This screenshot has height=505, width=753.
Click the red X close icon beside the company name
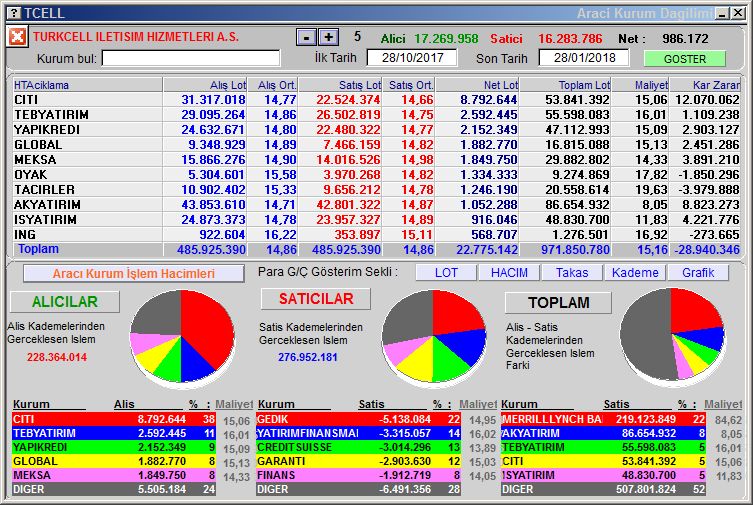(17, 36)
